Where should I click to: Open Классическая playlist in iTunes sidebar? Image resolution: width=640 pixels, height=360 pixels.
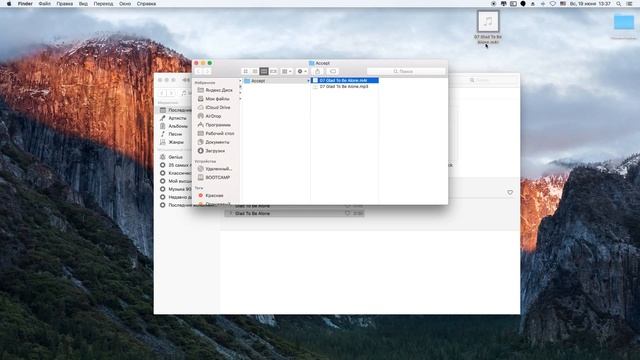pos(175,173)
